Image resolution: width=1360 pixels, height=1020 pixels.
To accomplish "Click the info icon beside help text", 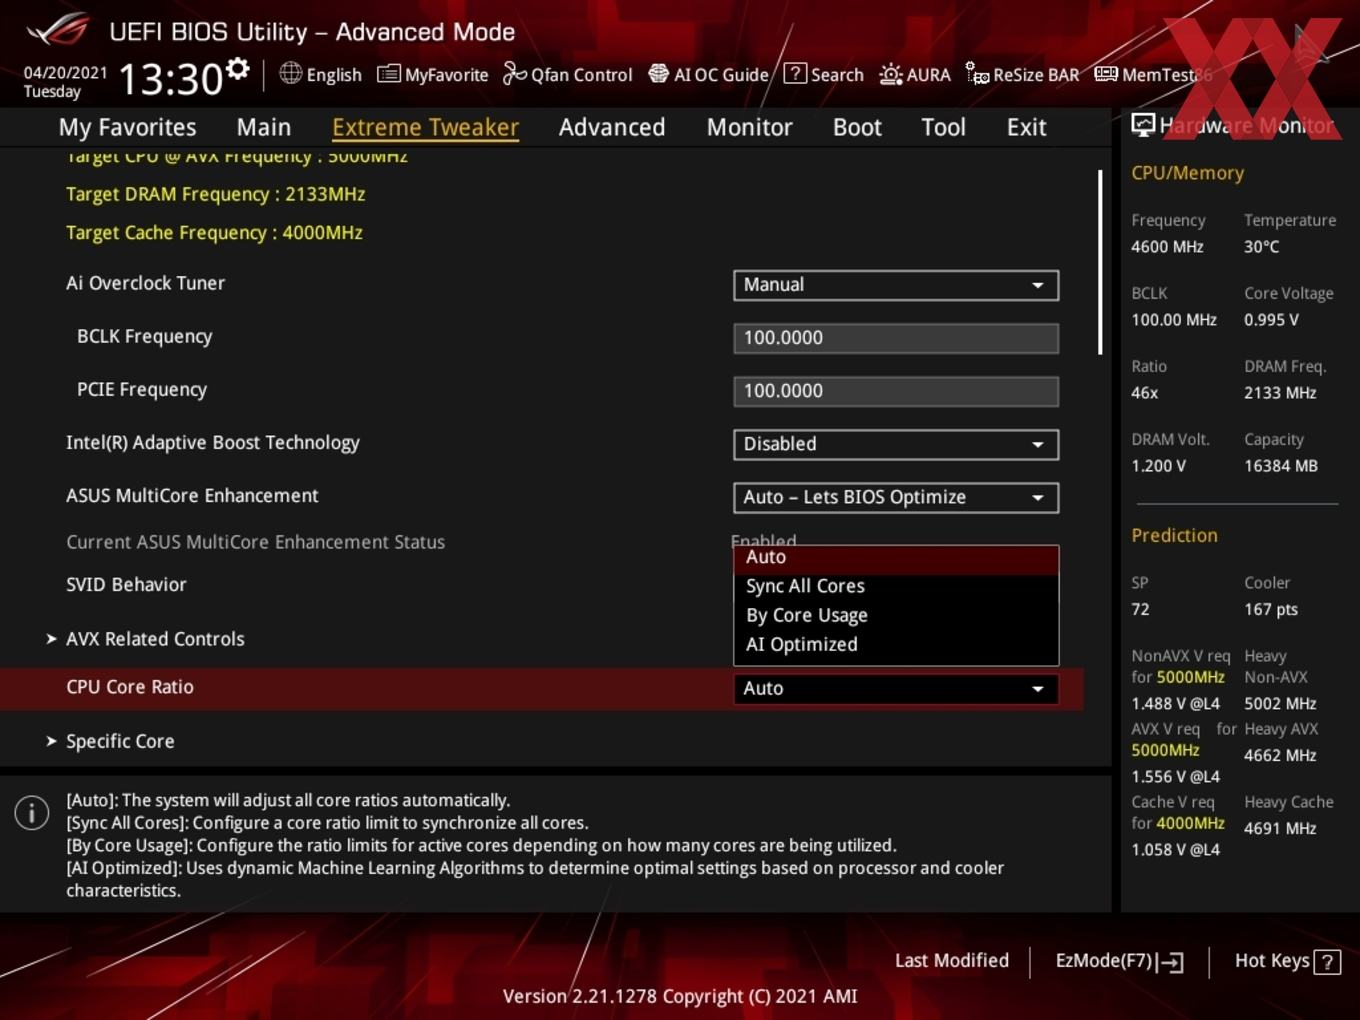I will click(32, 813).
